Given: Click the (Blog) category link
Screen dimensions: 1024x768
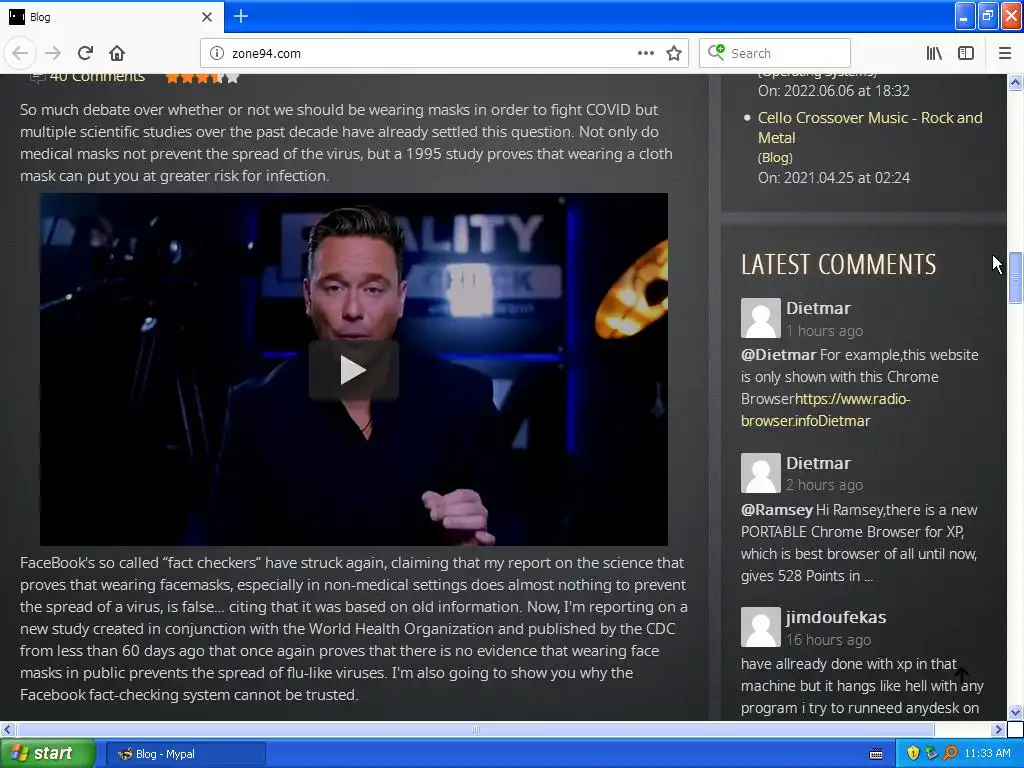Looking at the screenshot, I should (x=775, y=157).
